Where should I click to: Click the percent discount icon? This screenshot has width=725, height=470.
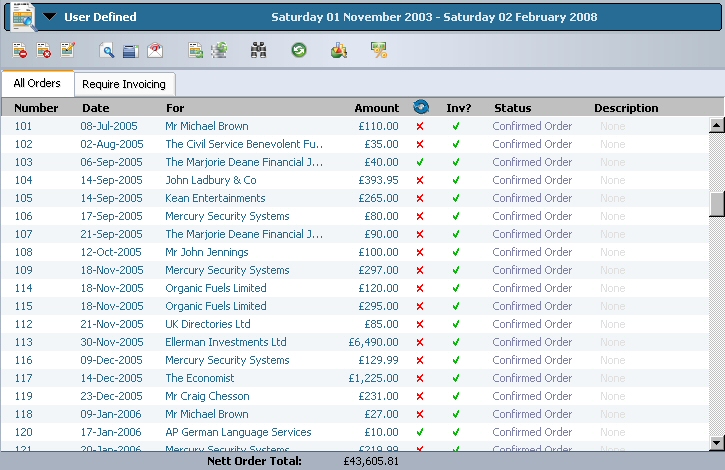click(x=379, y=50)
